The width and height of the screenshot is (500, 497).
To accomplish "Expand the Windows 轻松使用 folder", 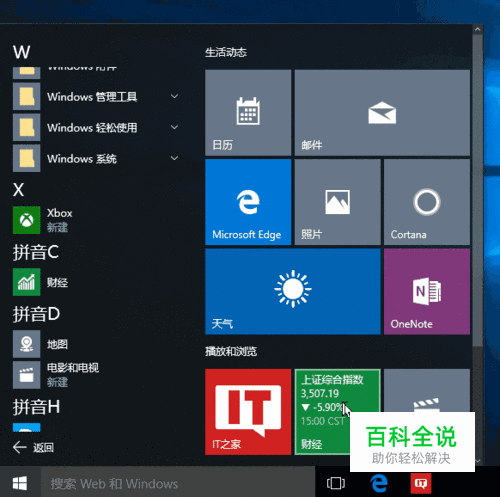I will [174, 127].
